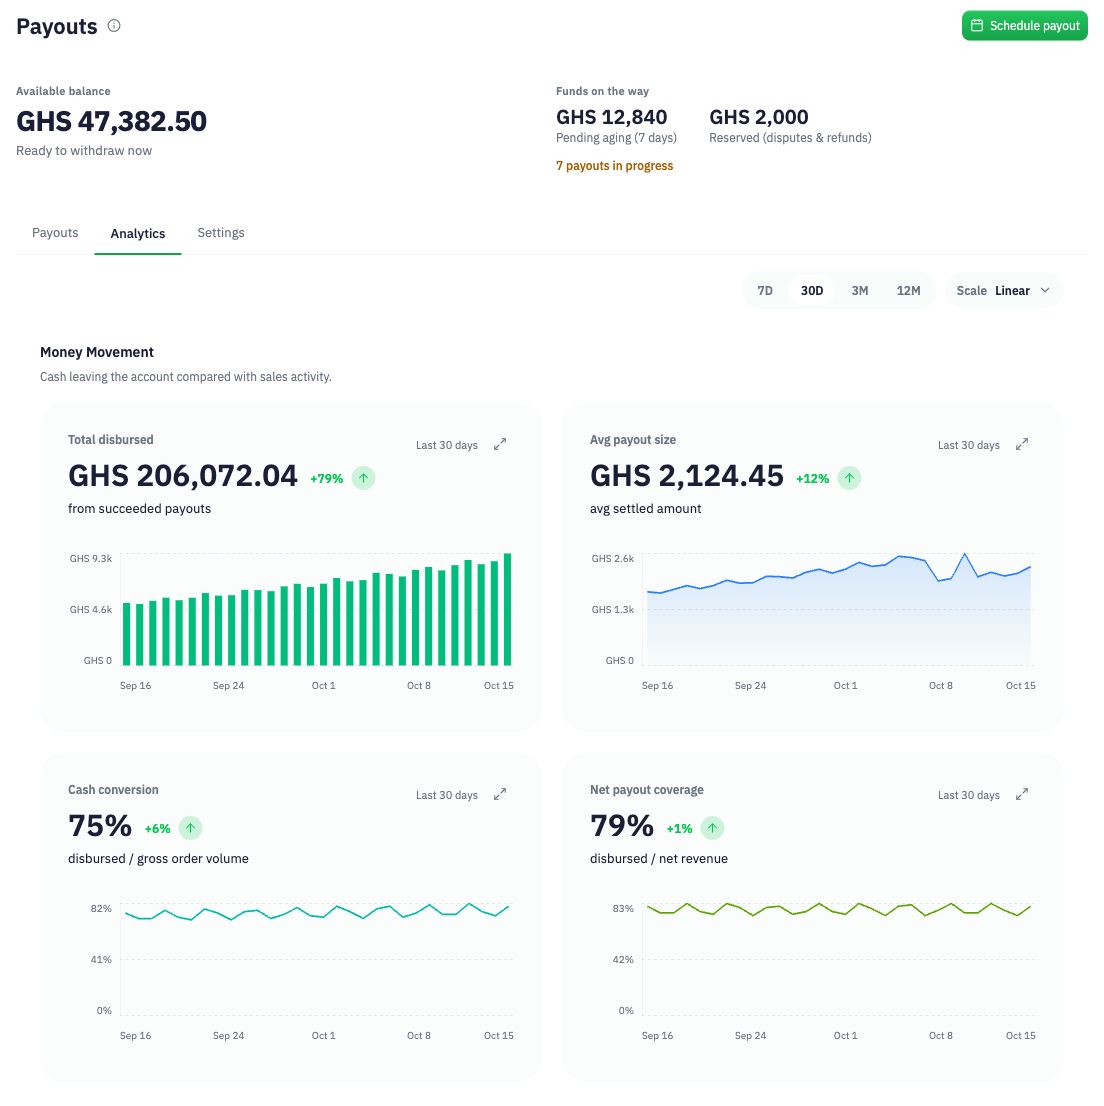The height and width of the screenshot is (1106, 1104).
Task: Click the +12% change badge
Action: tap(813, 478)
